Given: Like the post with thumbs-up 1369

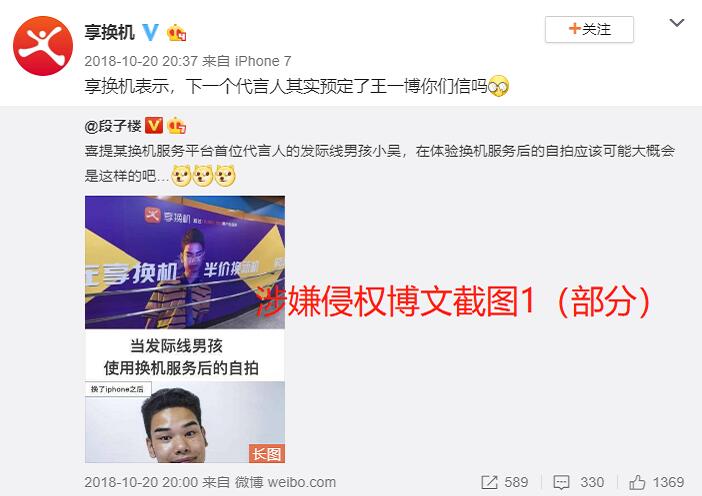Looking at the screenshot, I should click(x=637, y=482).
